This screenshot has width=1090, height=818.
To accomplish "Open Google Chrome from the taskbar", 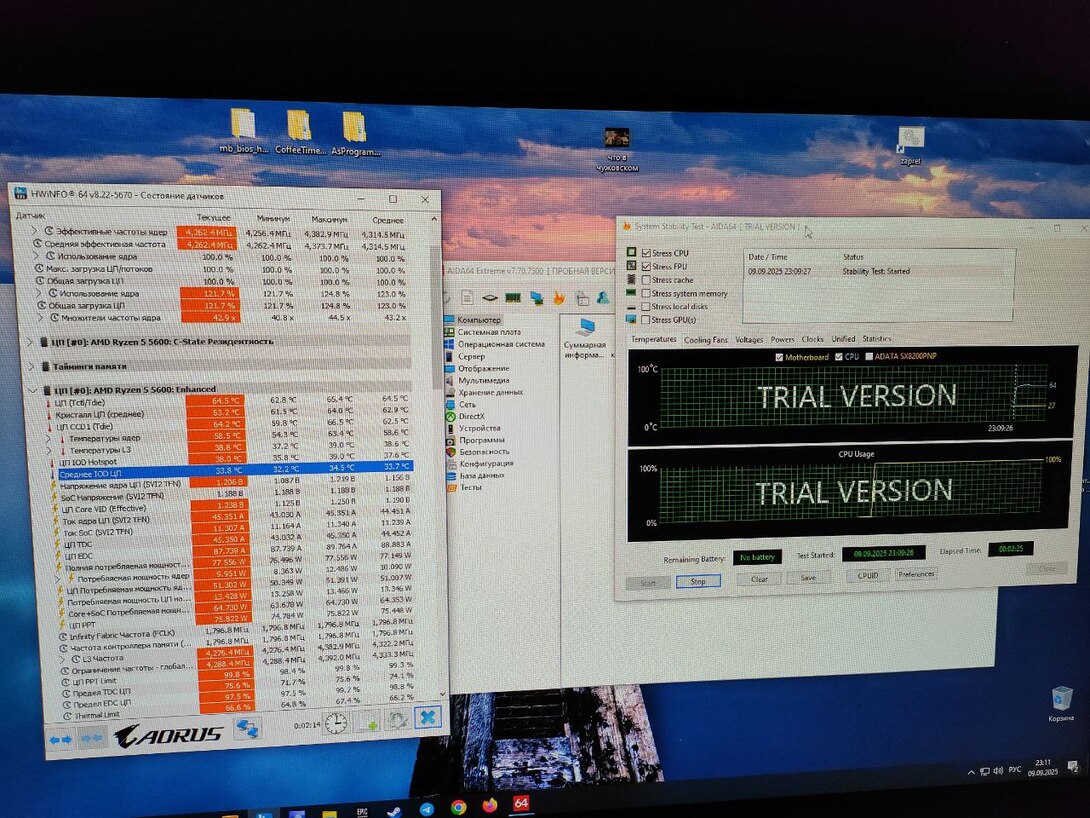I will tap(458, 807).
